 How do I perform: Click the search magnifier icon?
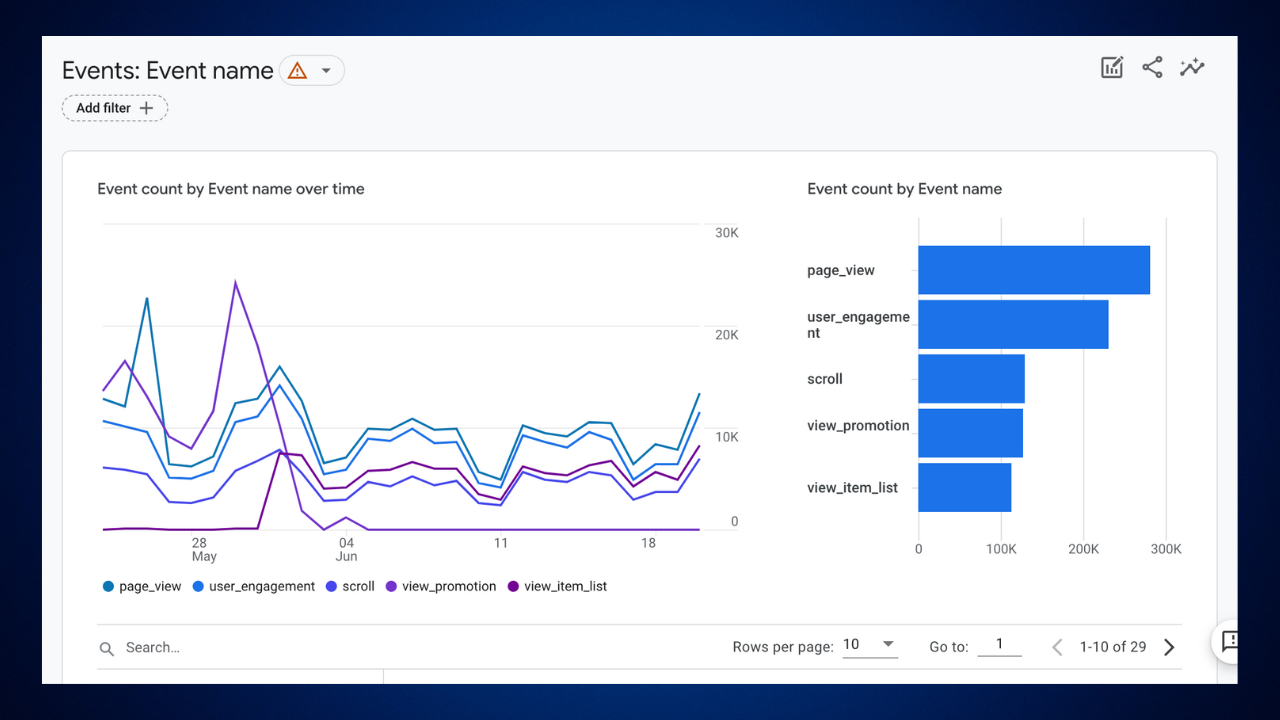point(107,649)
